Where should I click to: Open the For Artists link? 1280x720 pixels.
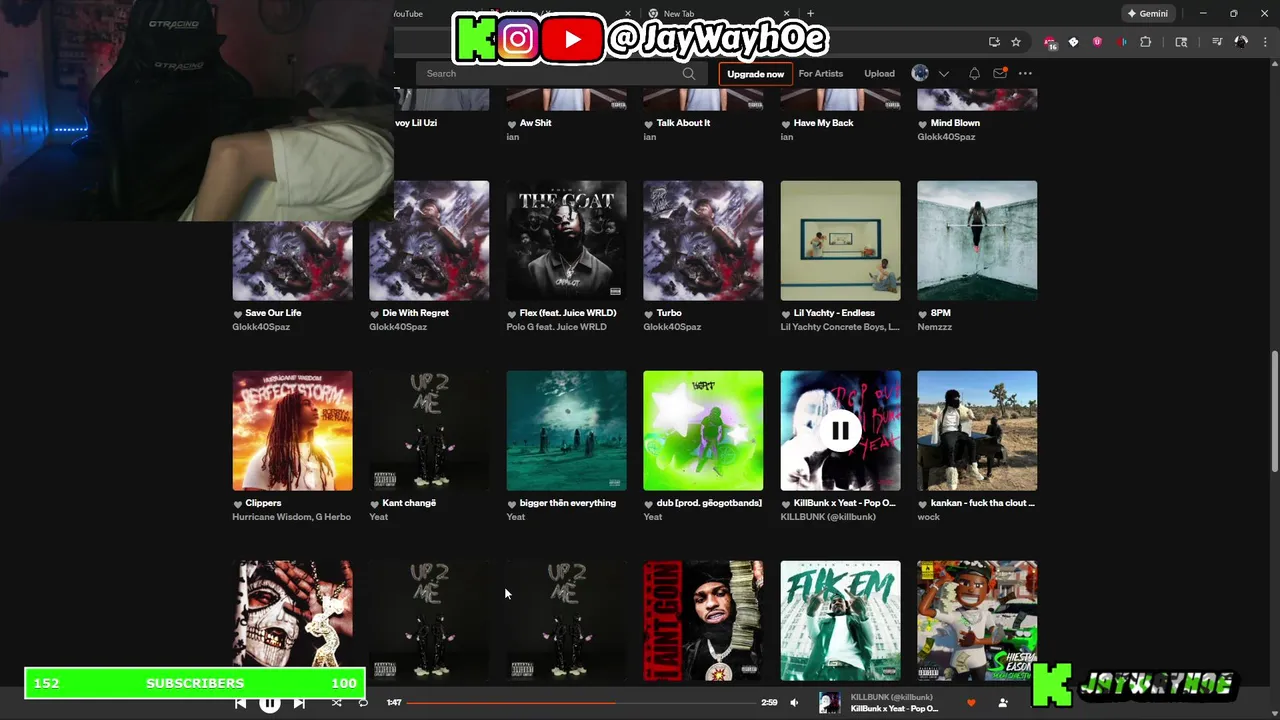tap(821, 73)
